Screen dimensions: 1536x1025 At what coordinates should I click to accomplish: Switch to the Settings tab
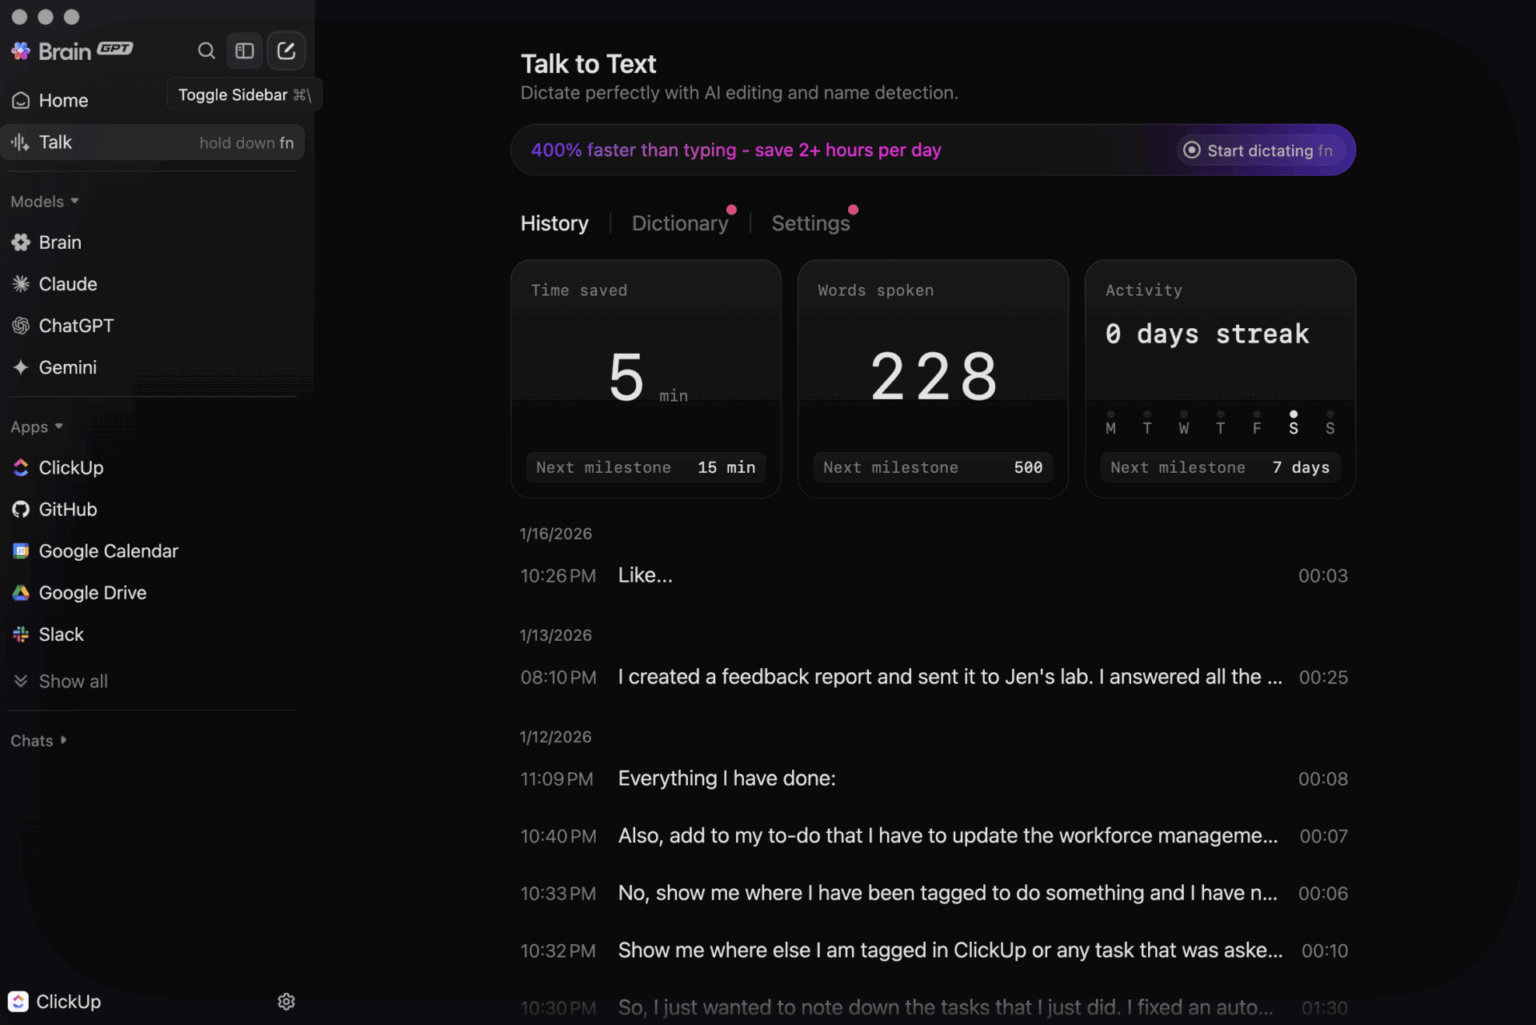[x=811, y=224]
